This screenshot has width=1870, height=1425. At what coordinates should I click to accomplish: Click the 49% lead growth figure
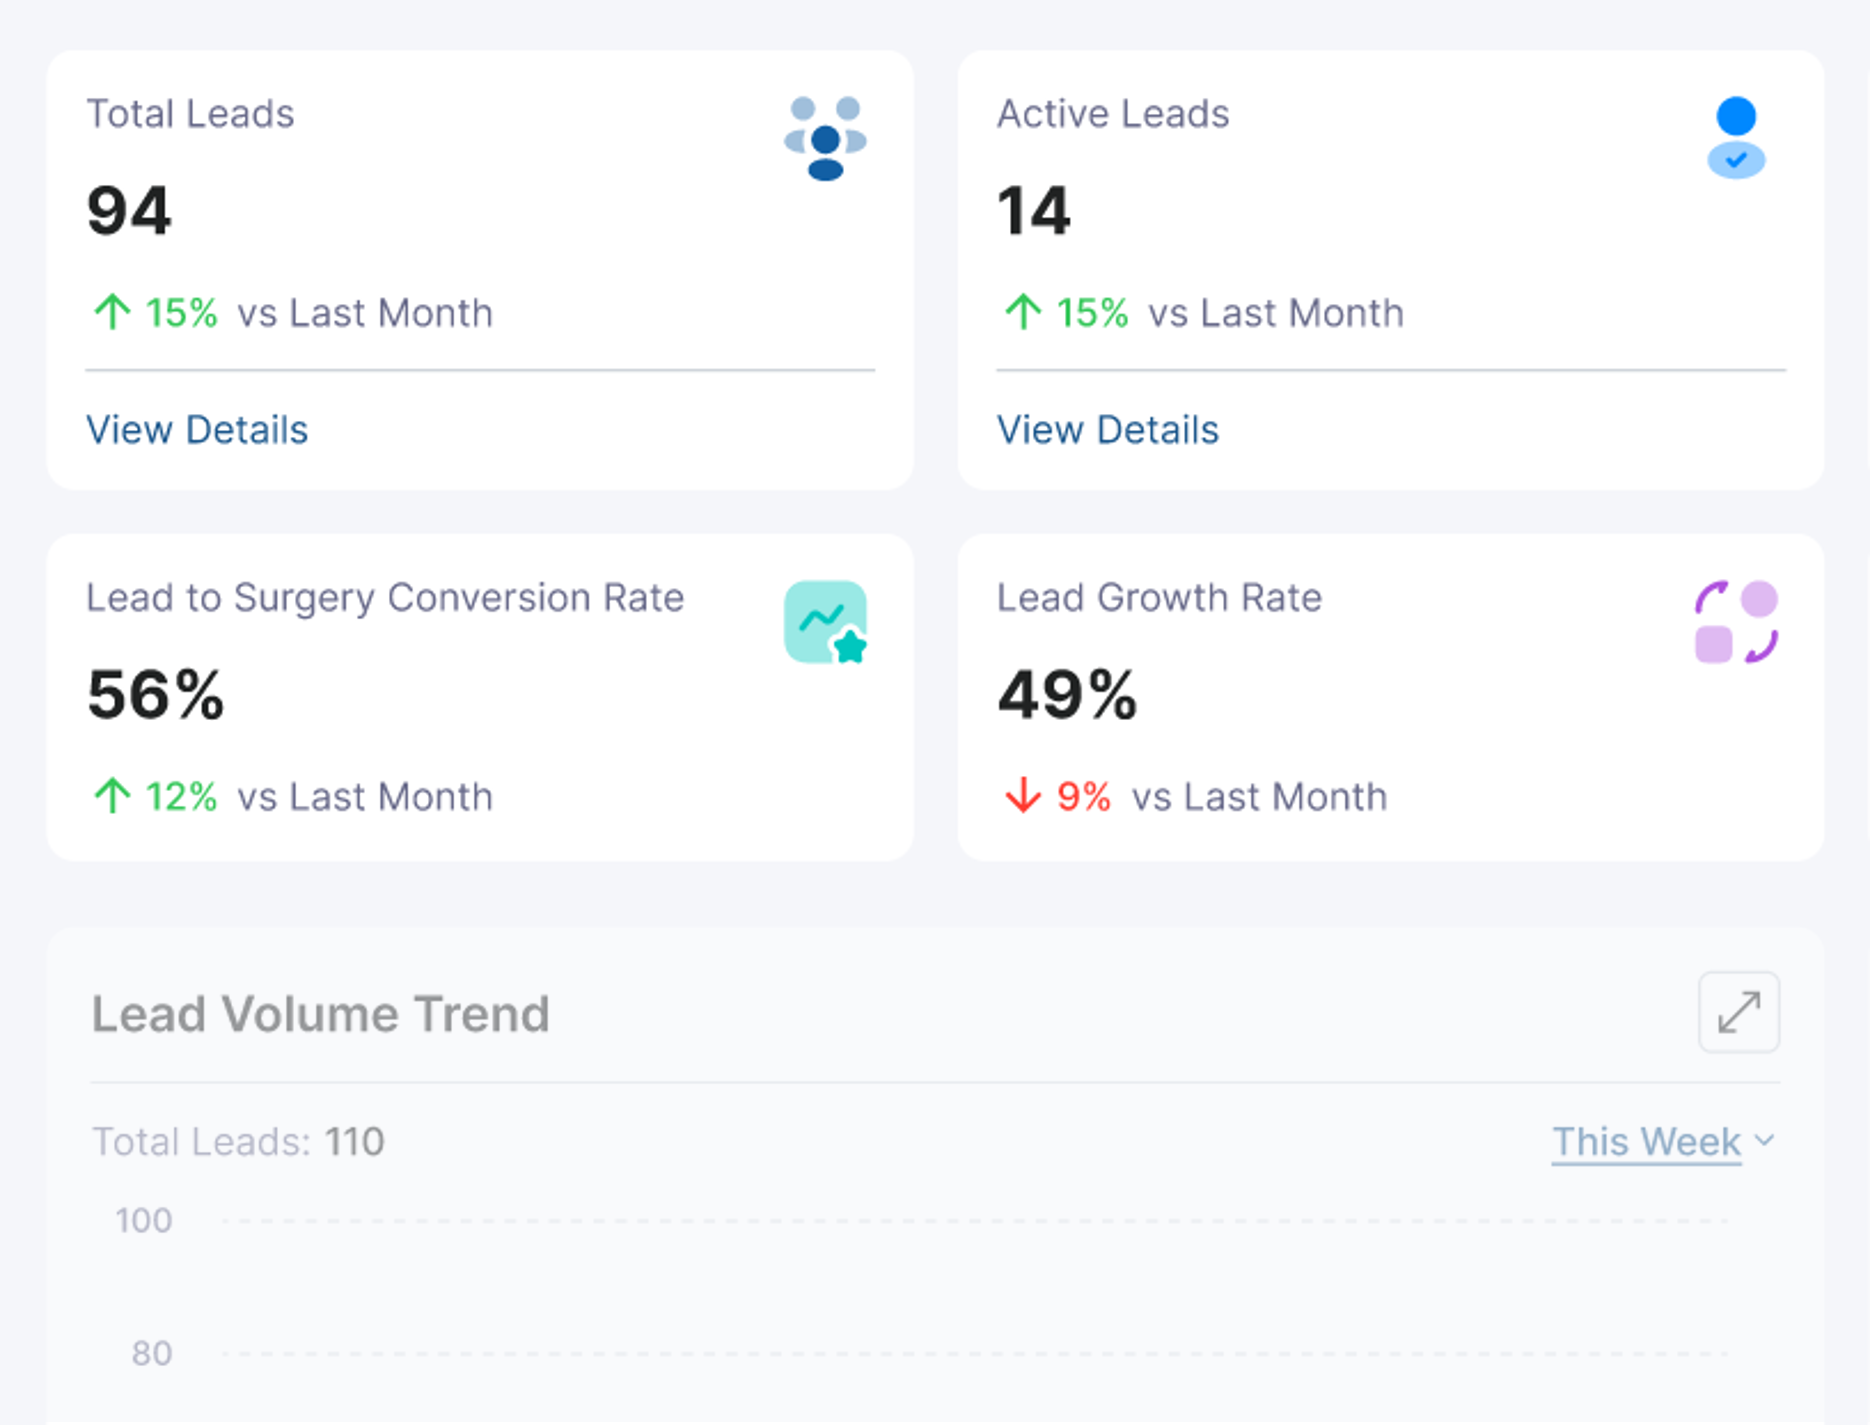(x=1067, y=695)
